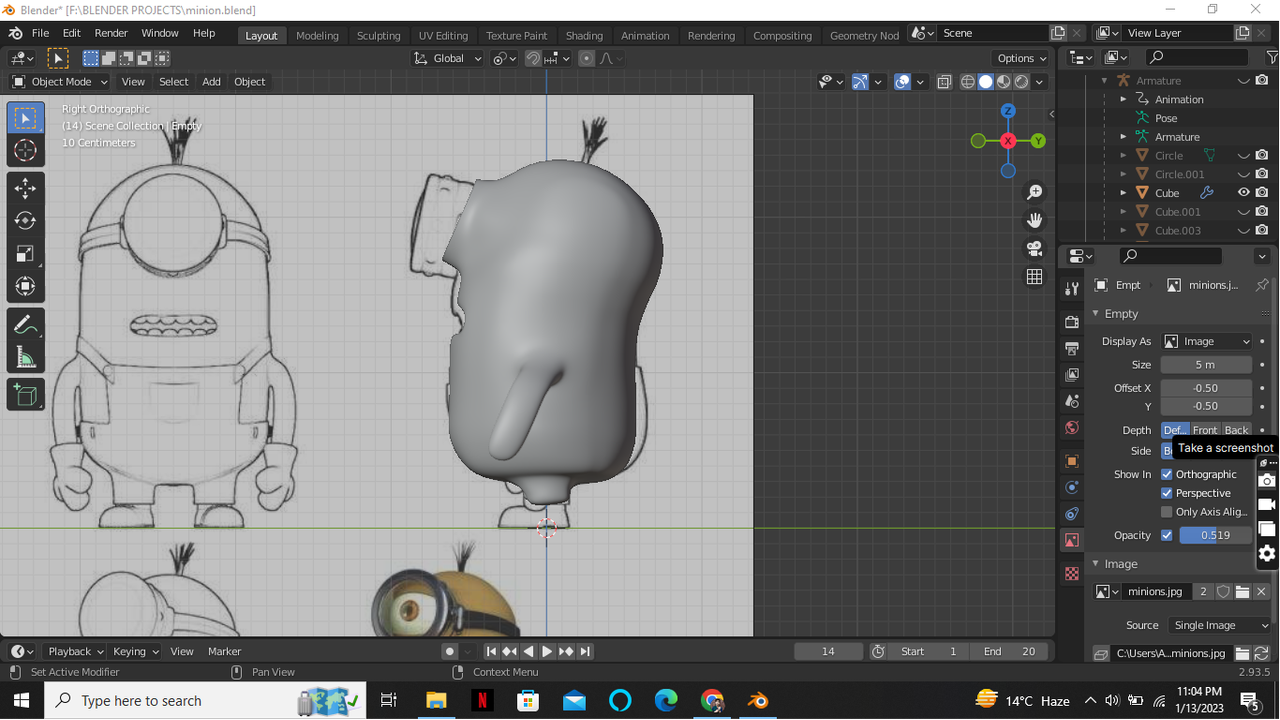Set Depth to Back

click(x=1237, y=430)
